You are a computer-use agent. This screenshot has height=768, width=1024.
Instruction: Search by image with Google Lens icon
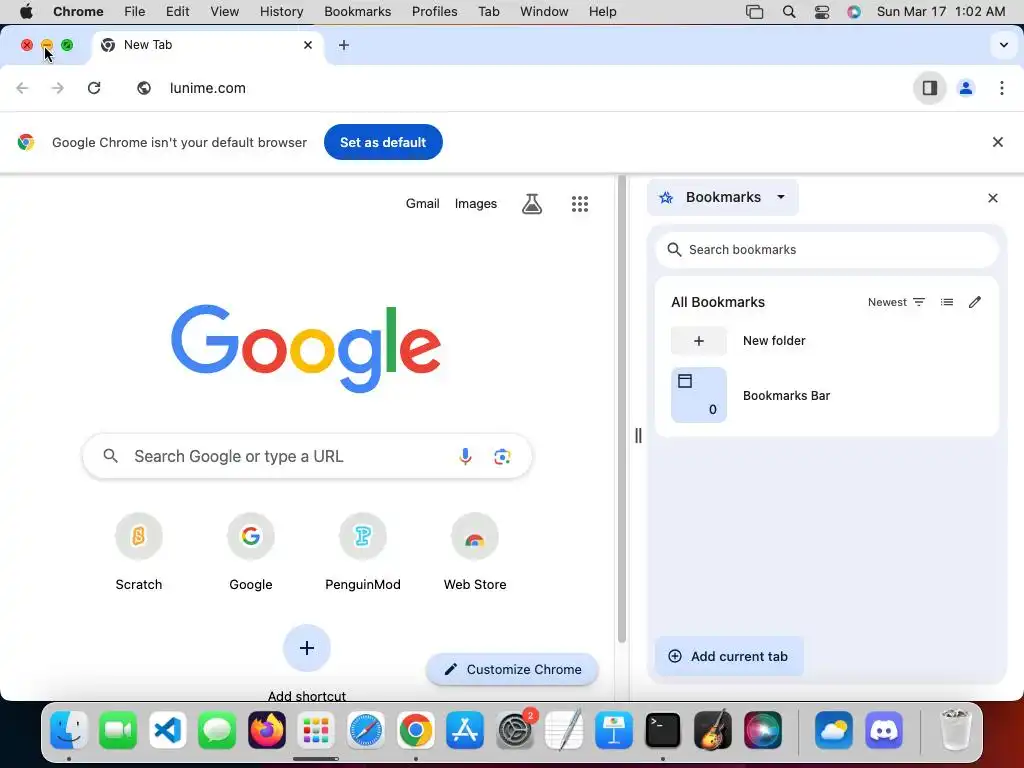point(502,456)
